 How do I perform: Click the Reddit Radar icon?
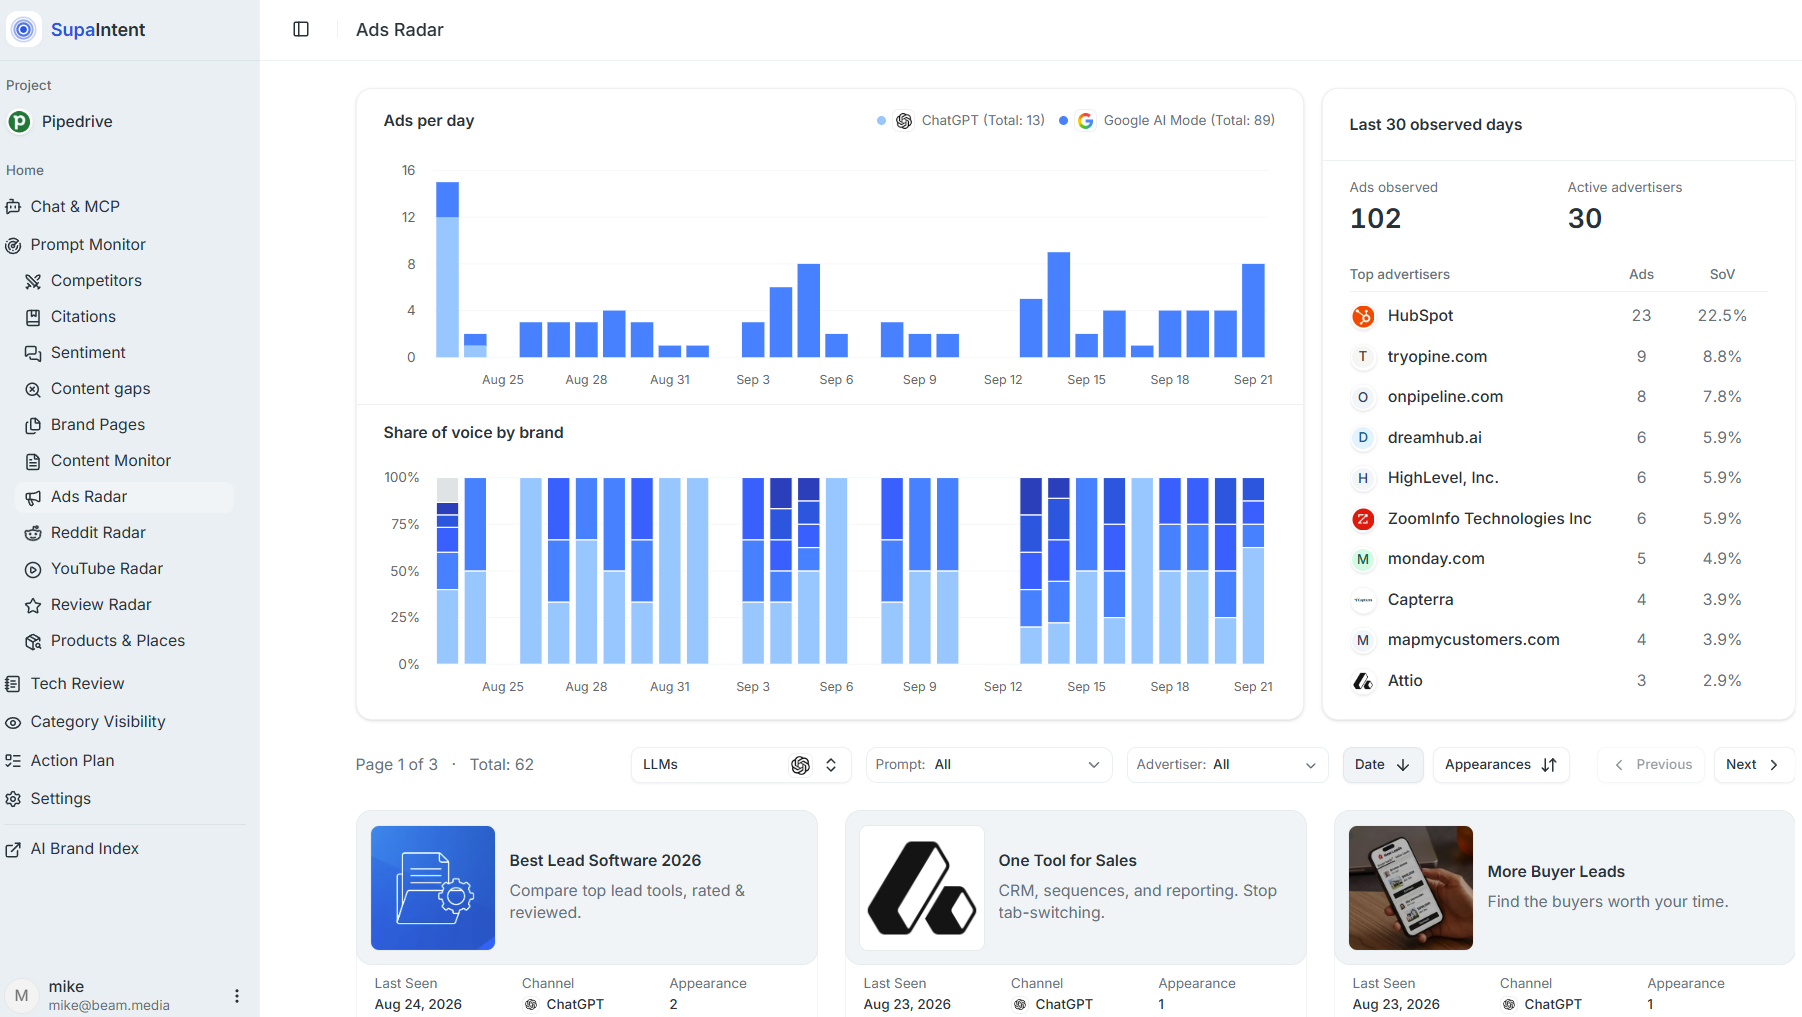(x=33, y=533)
